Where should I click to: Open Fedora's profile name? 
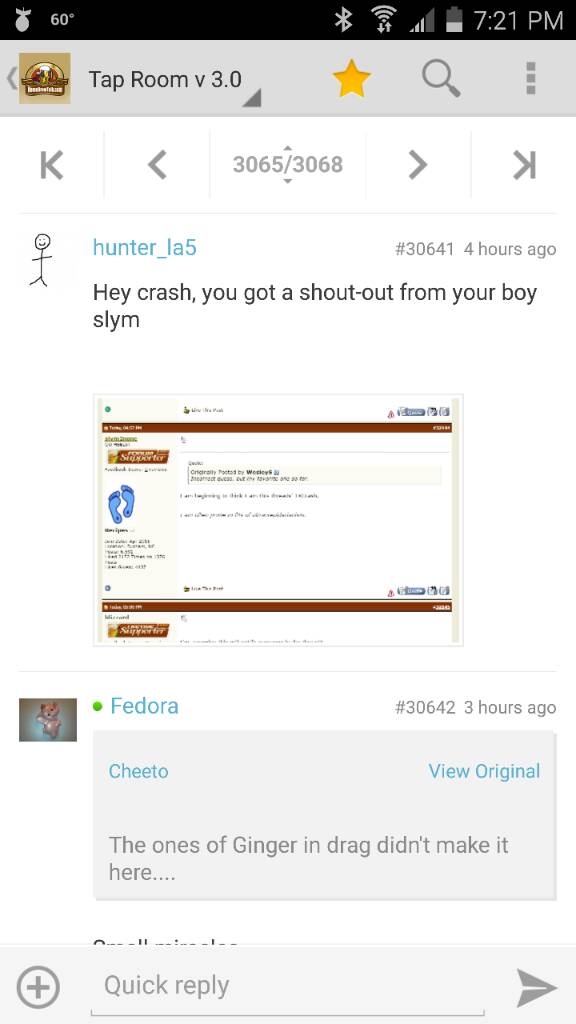pyautogui.click(x=144, y=706)
